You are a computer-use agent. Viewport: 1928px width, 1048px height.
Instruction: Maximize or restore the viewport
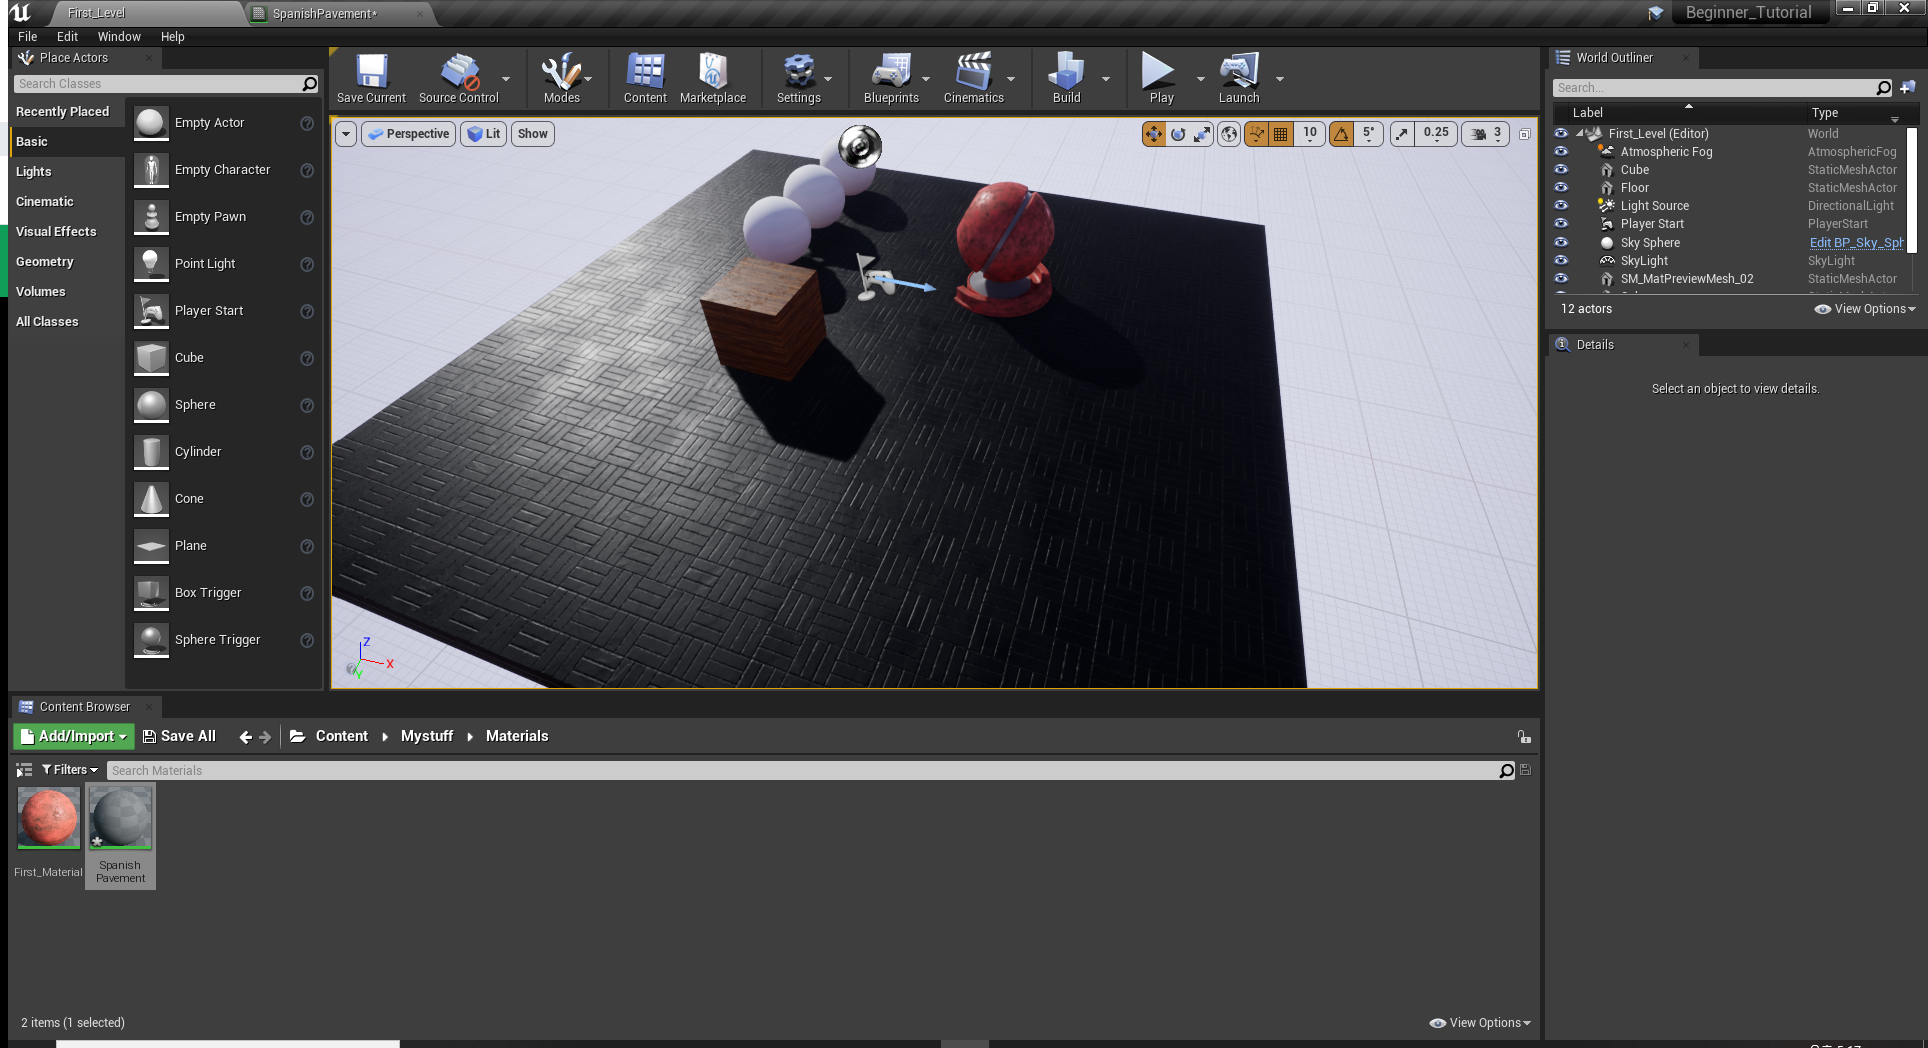(x=1524, y=134)
